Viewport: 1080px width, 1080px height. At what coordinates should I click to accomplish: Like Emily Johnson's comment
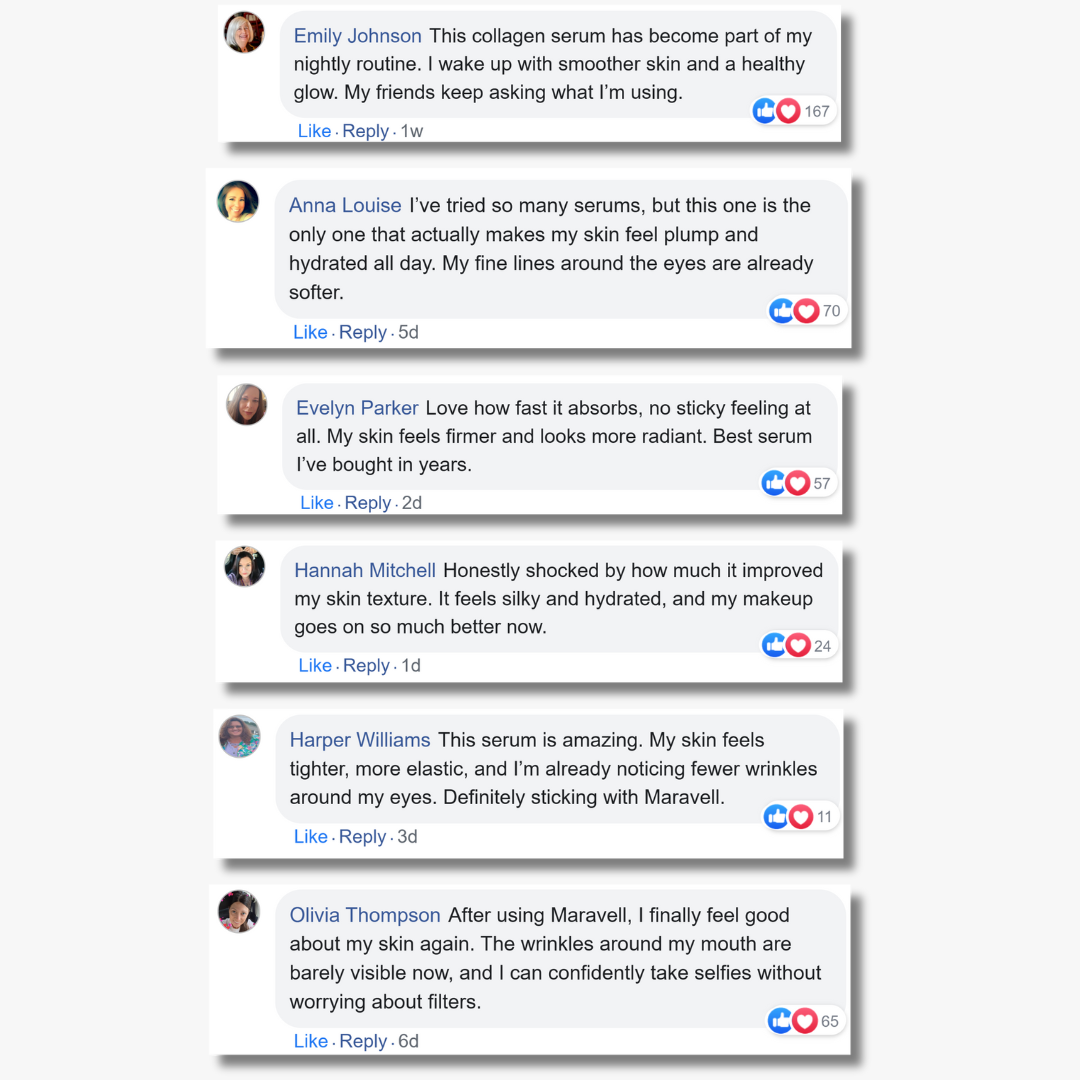coord(314,131)
